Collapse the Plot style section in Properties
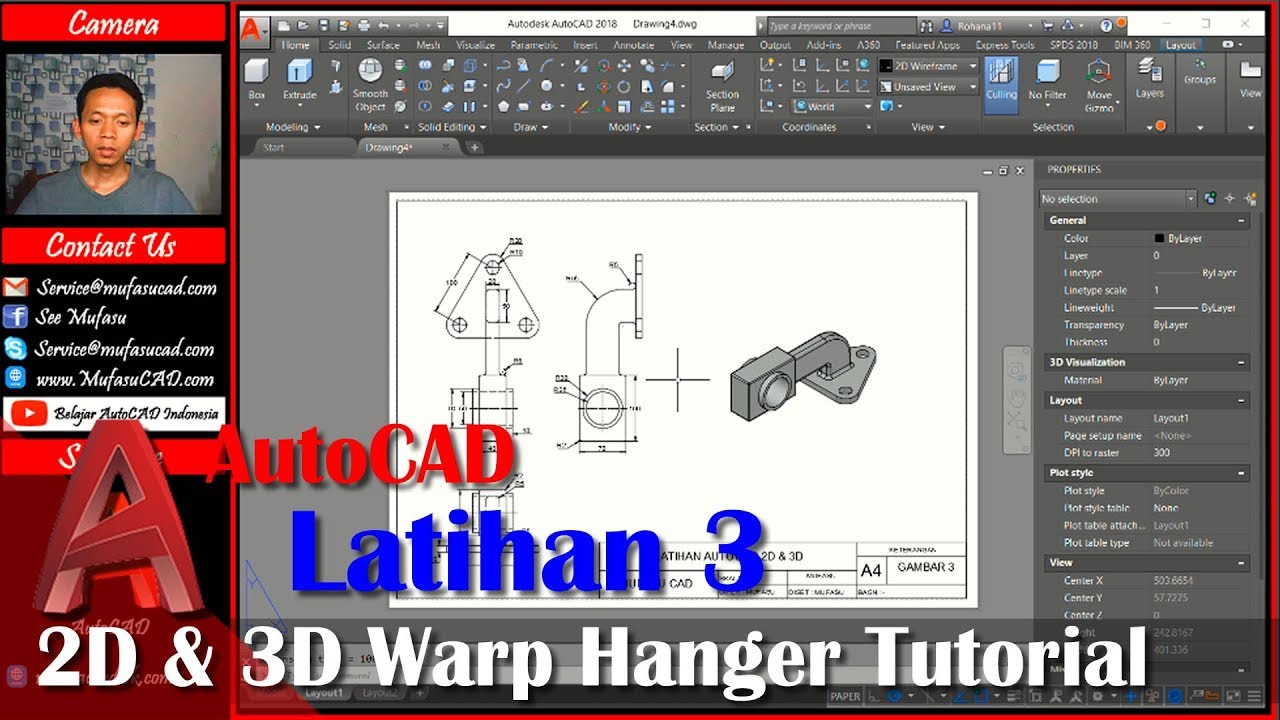This screenshot has height=720, width=1280. click(x=1241, y=473)
